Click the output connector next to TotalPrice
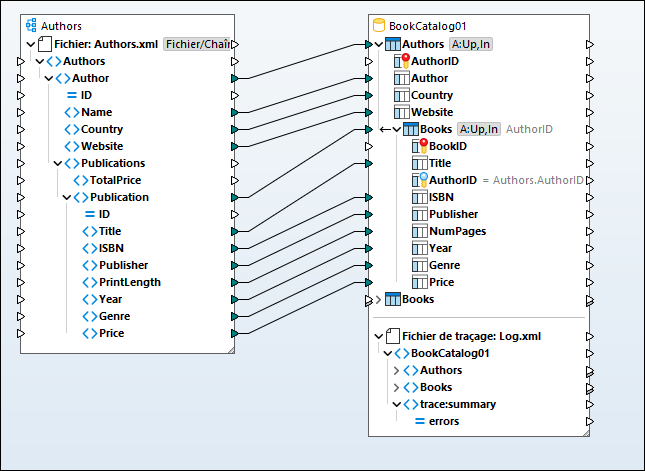The width and height of the screenshot is (645, 471). click(234, 180)
